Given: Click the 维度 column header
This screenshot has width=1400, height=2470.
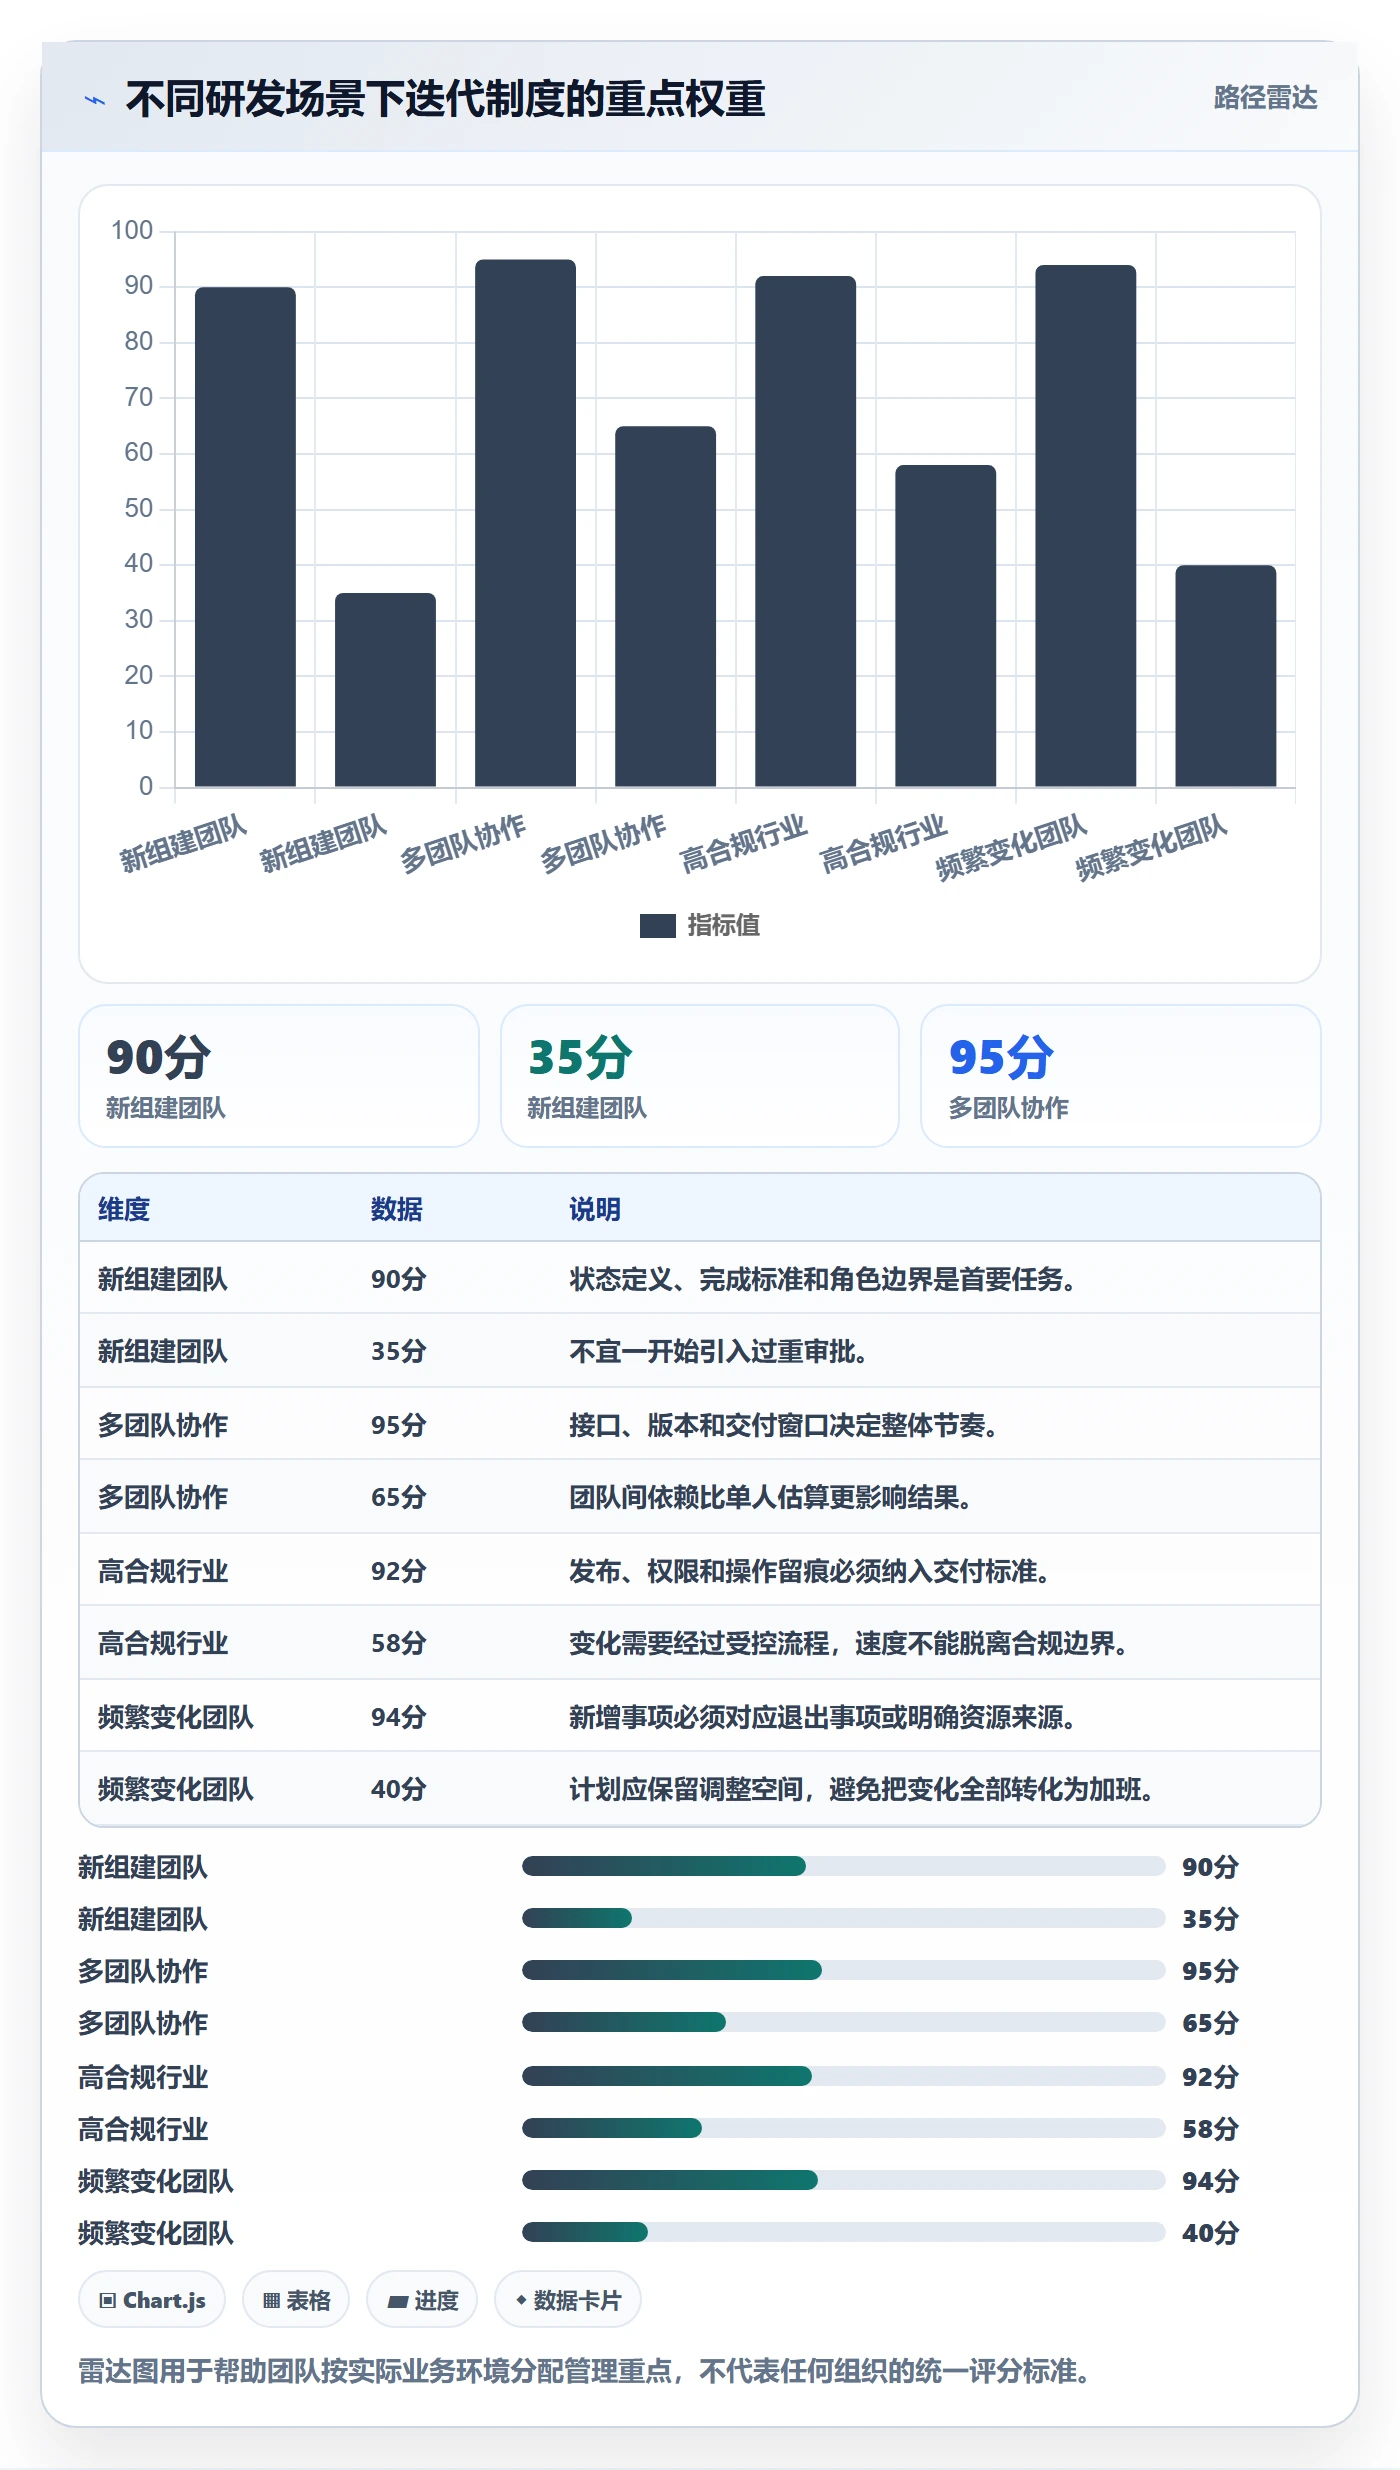Looking at the screenshot, I should point(124,1209).
